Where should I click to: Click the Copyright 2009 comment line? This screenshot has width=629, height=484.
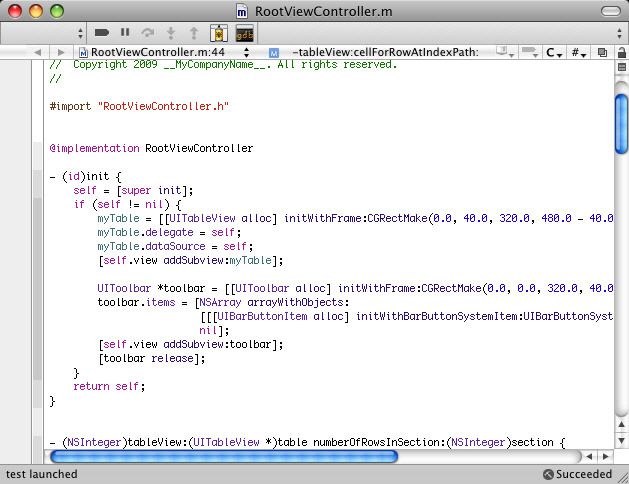[223, 65]
